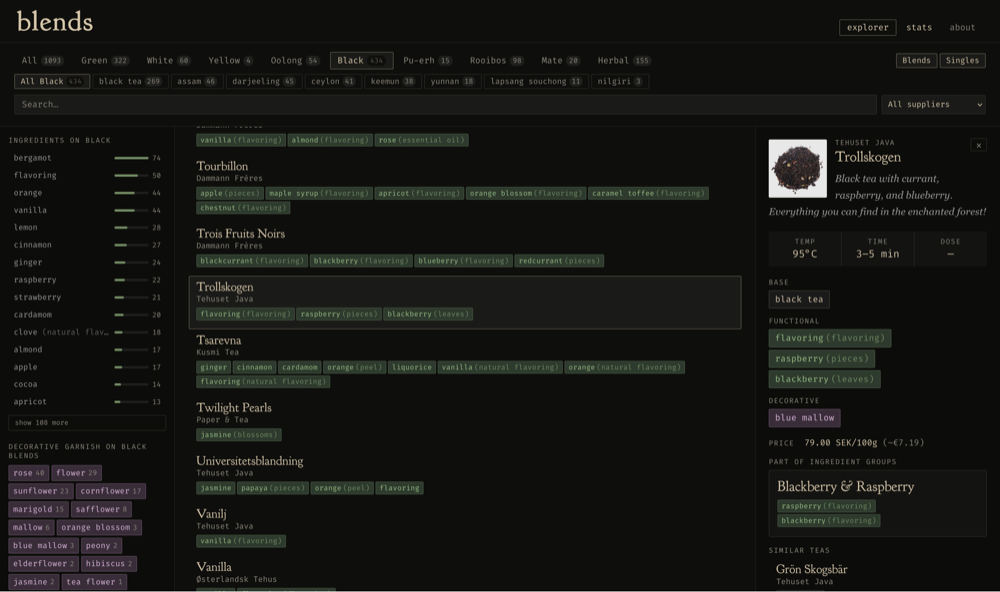The width and height of the screenshot is (1000, 592).
Task: Filter by lapsang souchong subcategory
Action: click(536, 82)
